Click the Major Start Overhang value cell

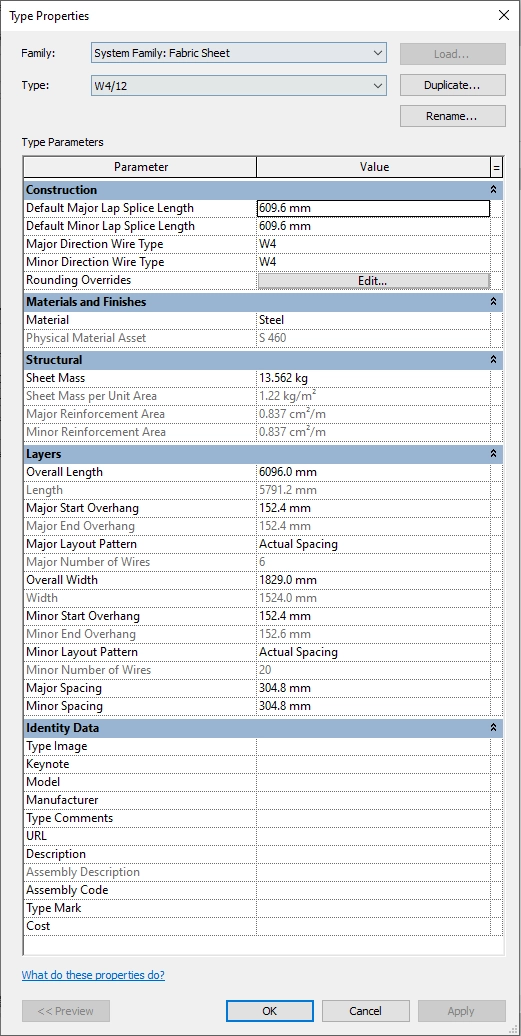tap(373, 508)
